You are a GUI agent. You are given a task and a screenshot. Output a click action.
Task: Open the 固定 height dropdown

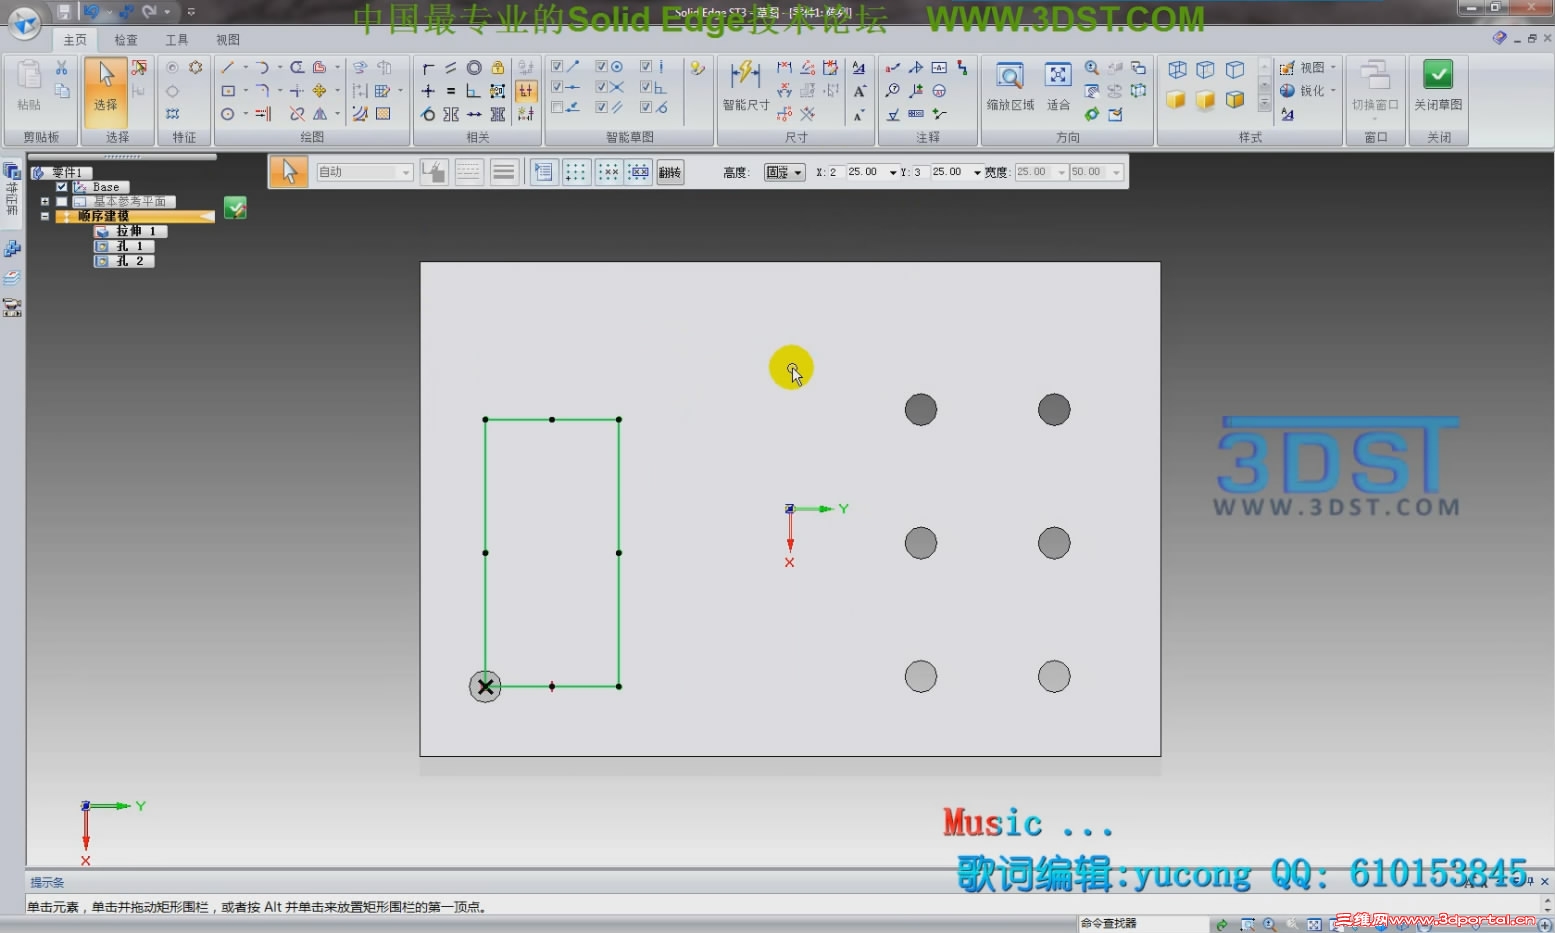tap(784, 172)
